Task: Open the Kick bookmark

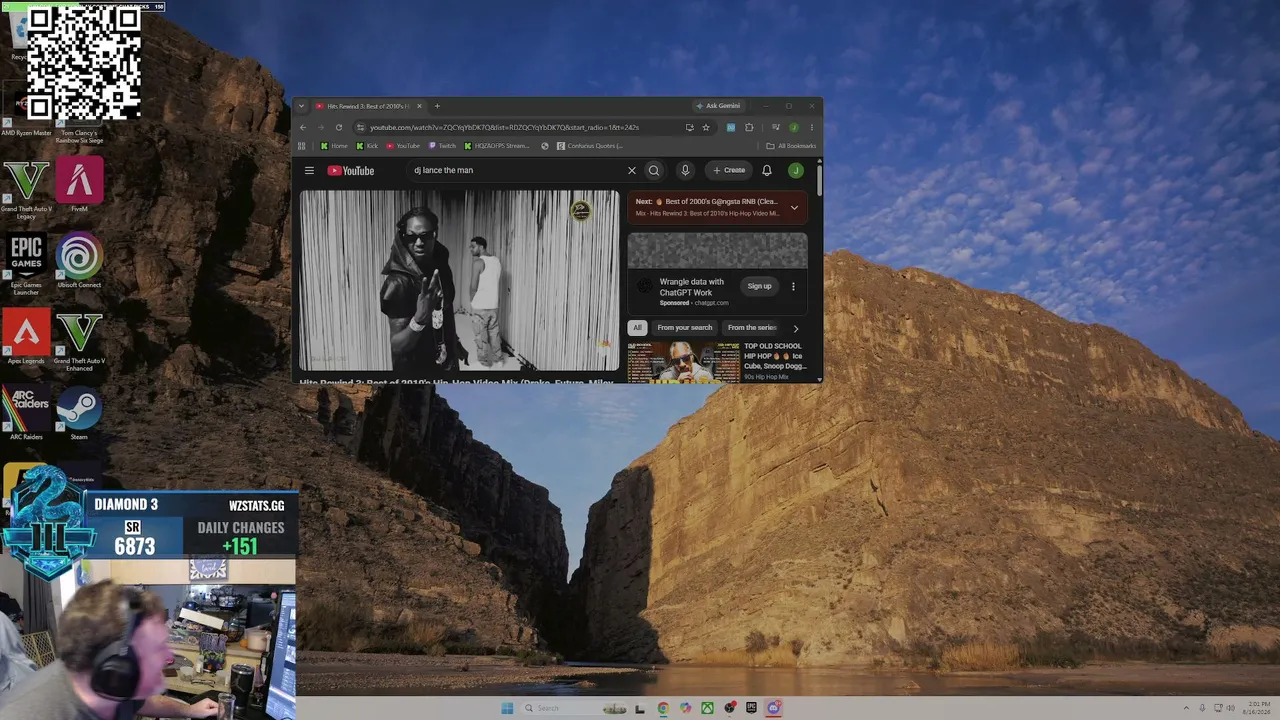Action: click(367, 146)
